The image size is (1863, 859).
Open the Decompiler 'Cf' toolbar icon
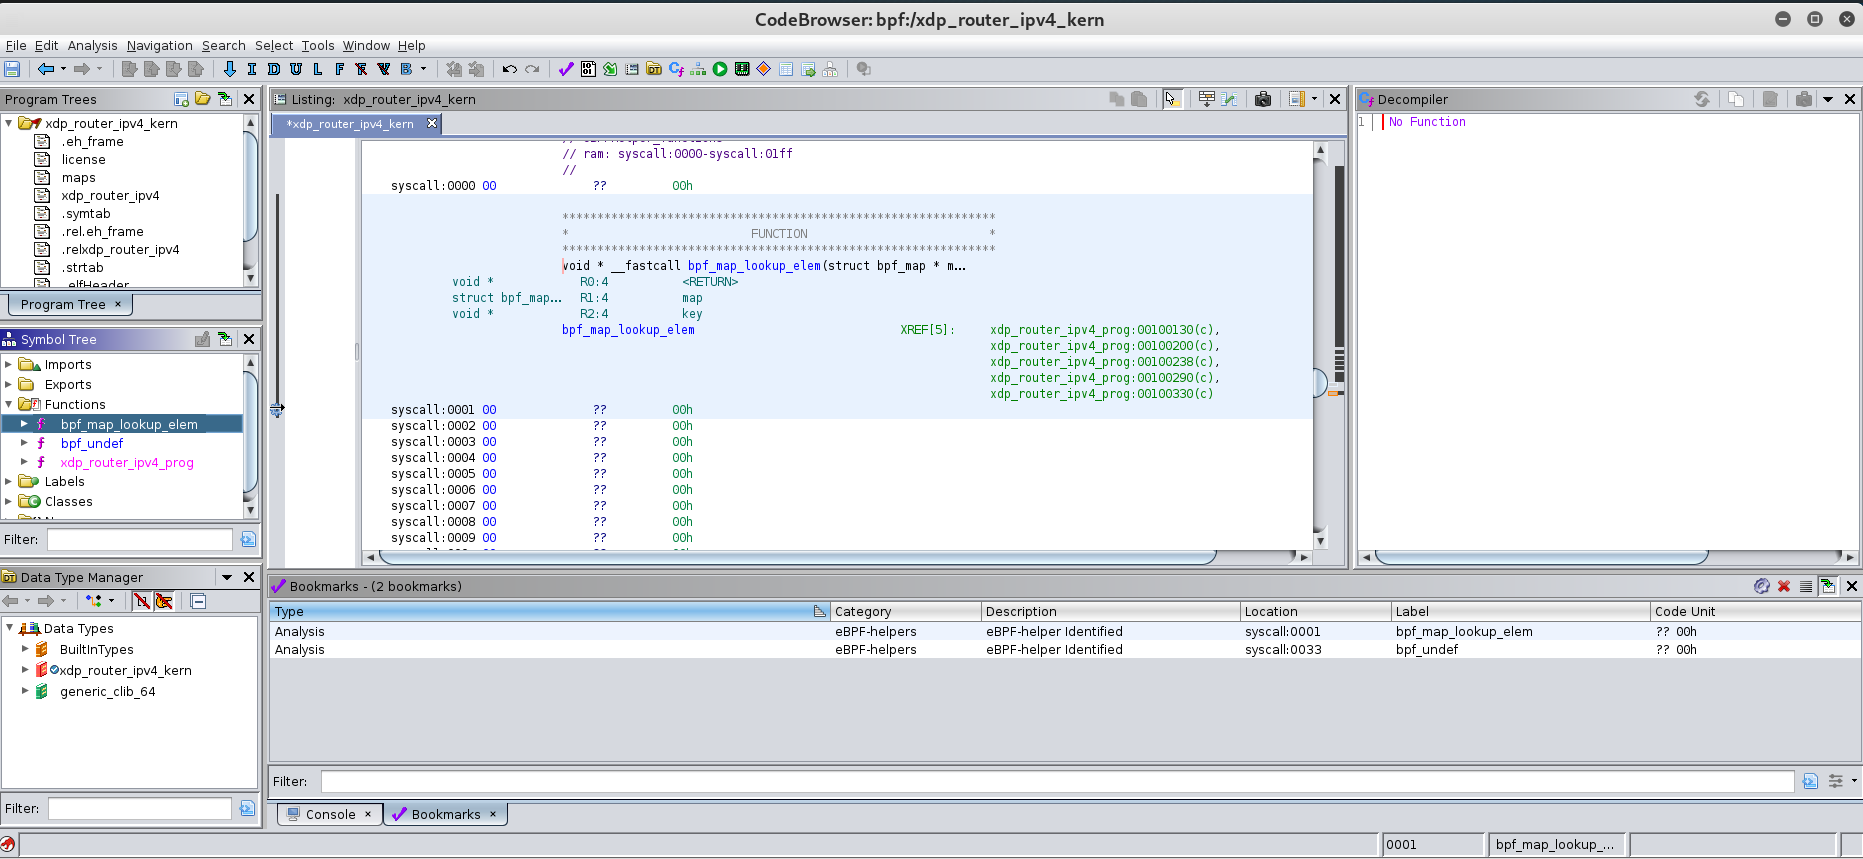pyautogui.click(x=676, y=69)
